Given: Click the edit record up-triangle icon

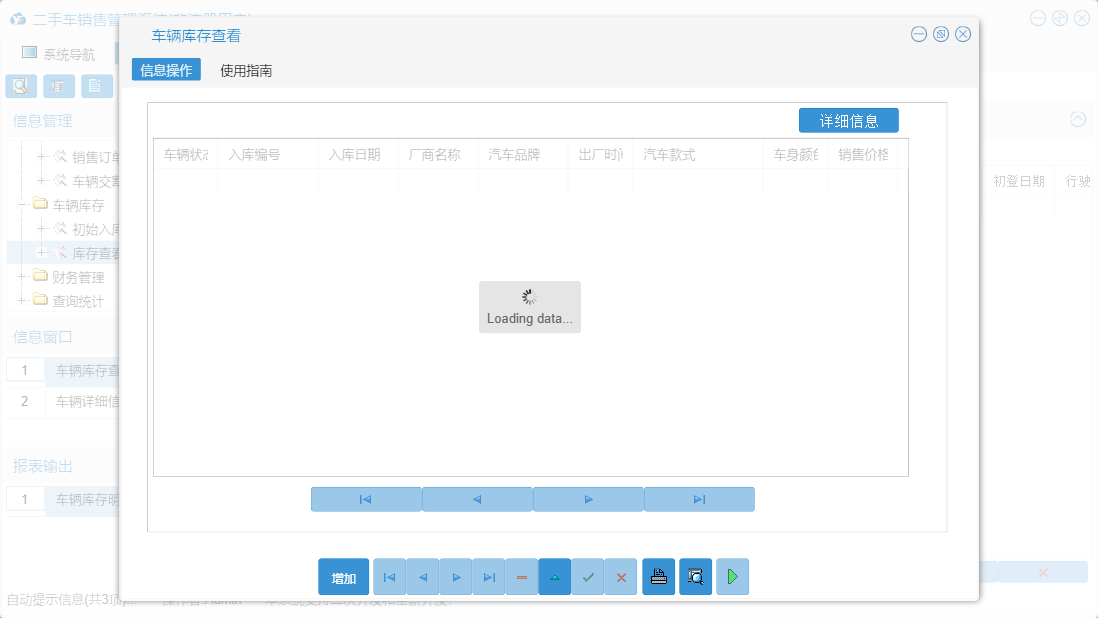Looking at the screenshot, I should 555,577.
